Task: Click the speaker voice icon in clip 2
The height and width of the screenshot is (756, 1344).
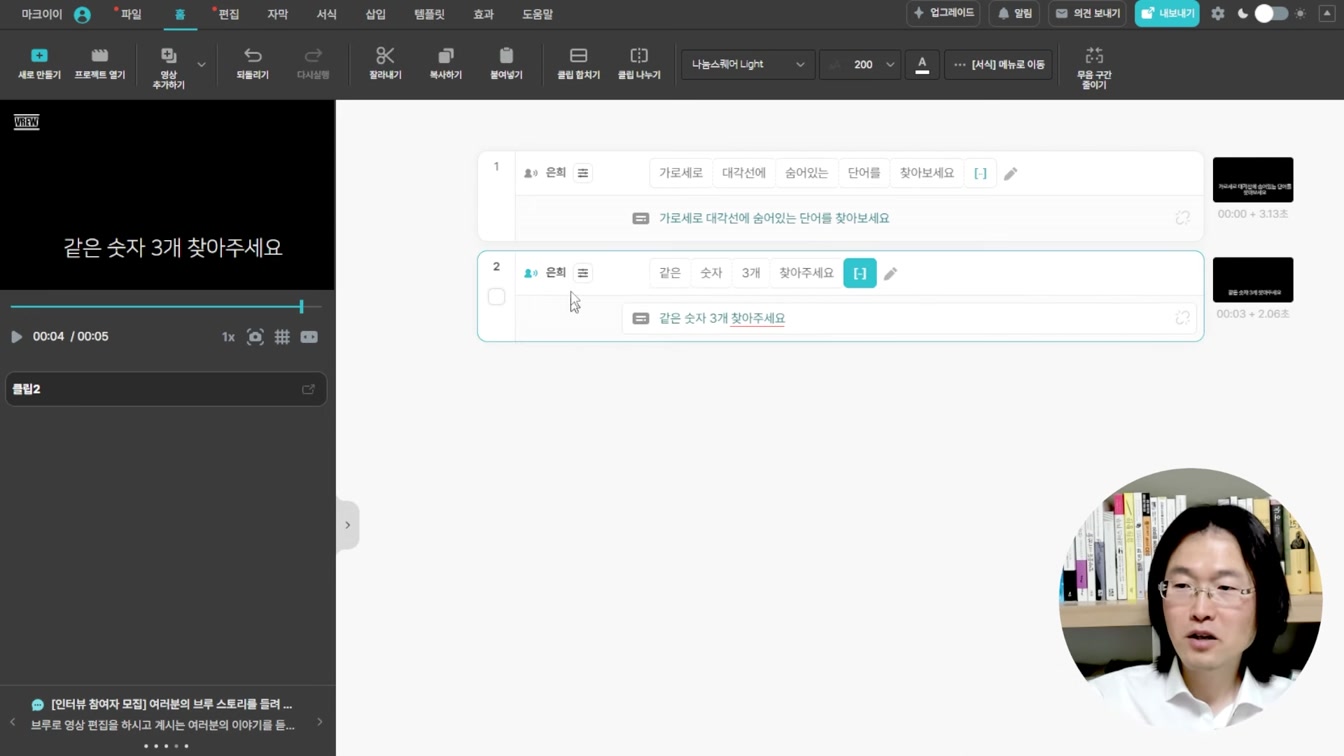Action: pyautogui.click(x=531, y=273)
